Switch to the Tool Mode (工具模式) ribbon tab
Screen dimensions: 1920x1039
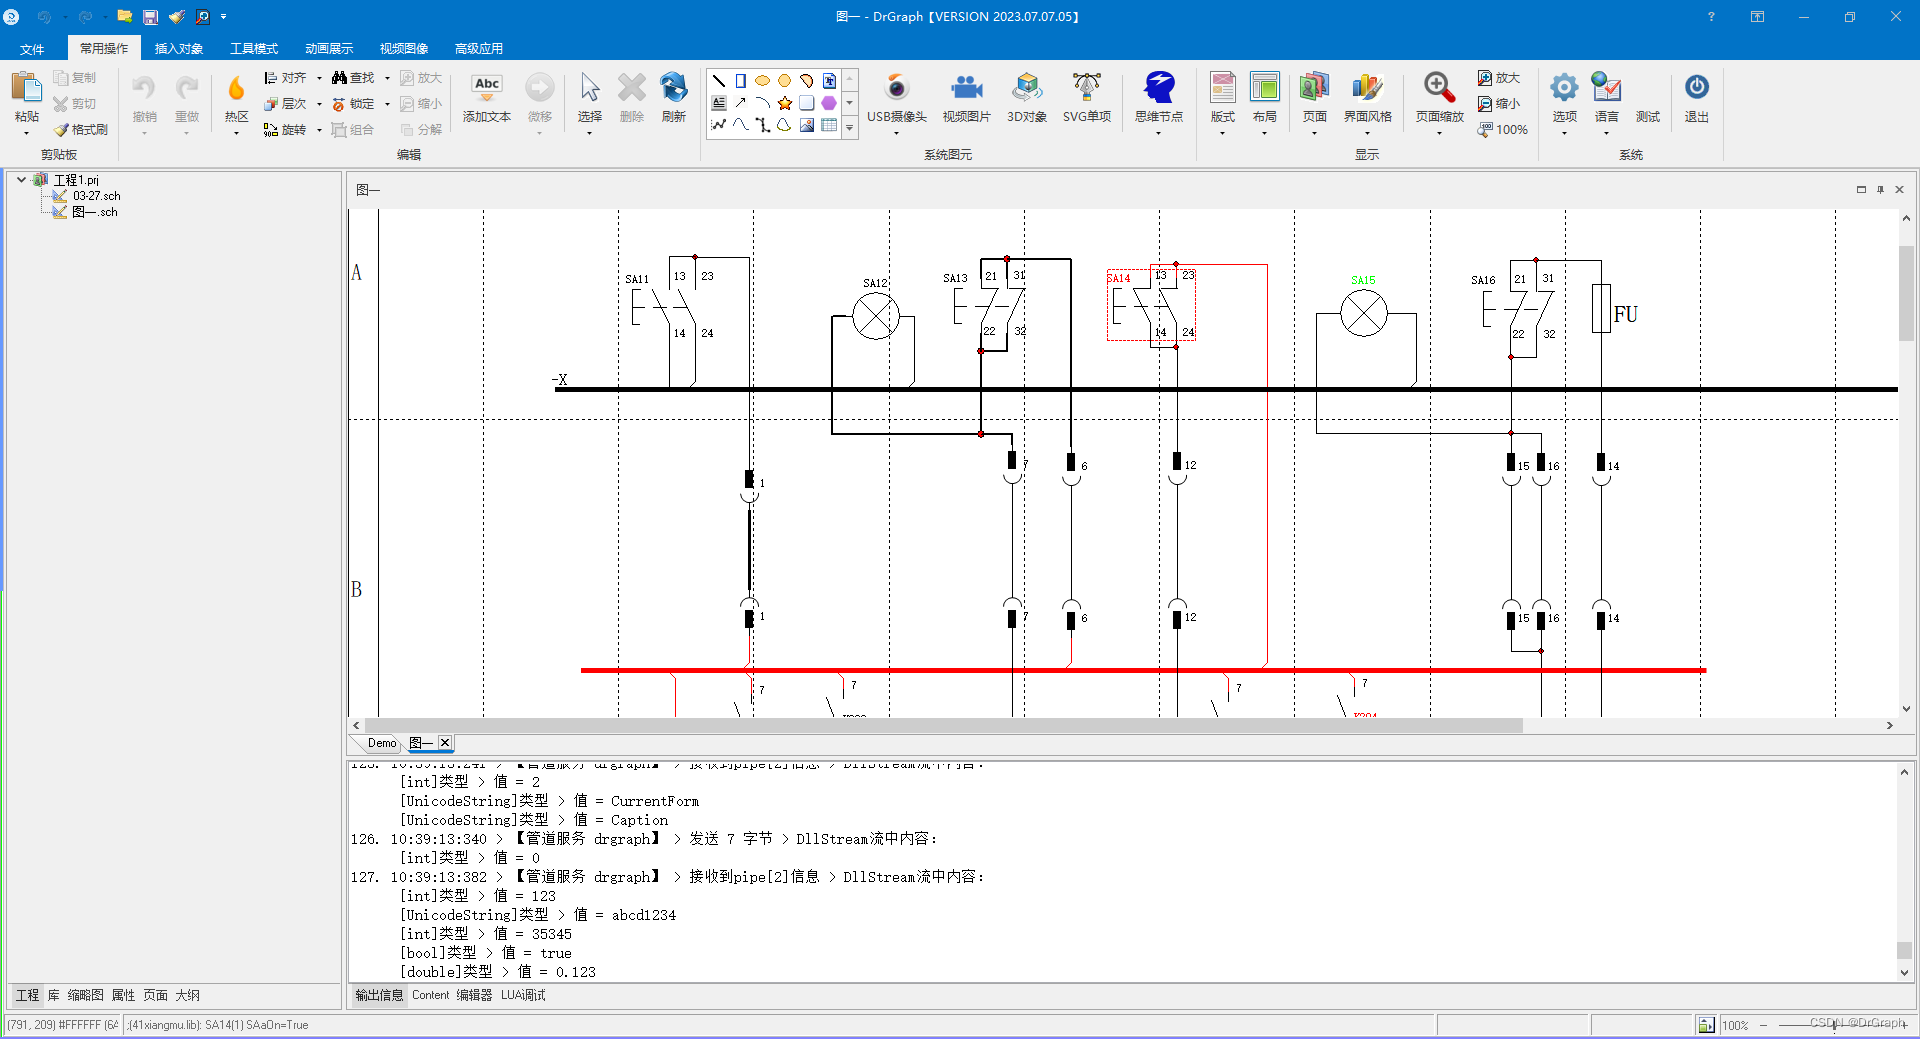(254, 49)
